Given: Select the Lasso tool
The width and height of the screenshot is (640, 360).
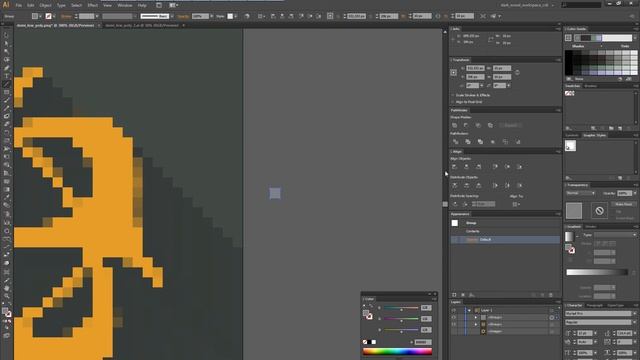Looking at the screenshot, I should [7, 60].
